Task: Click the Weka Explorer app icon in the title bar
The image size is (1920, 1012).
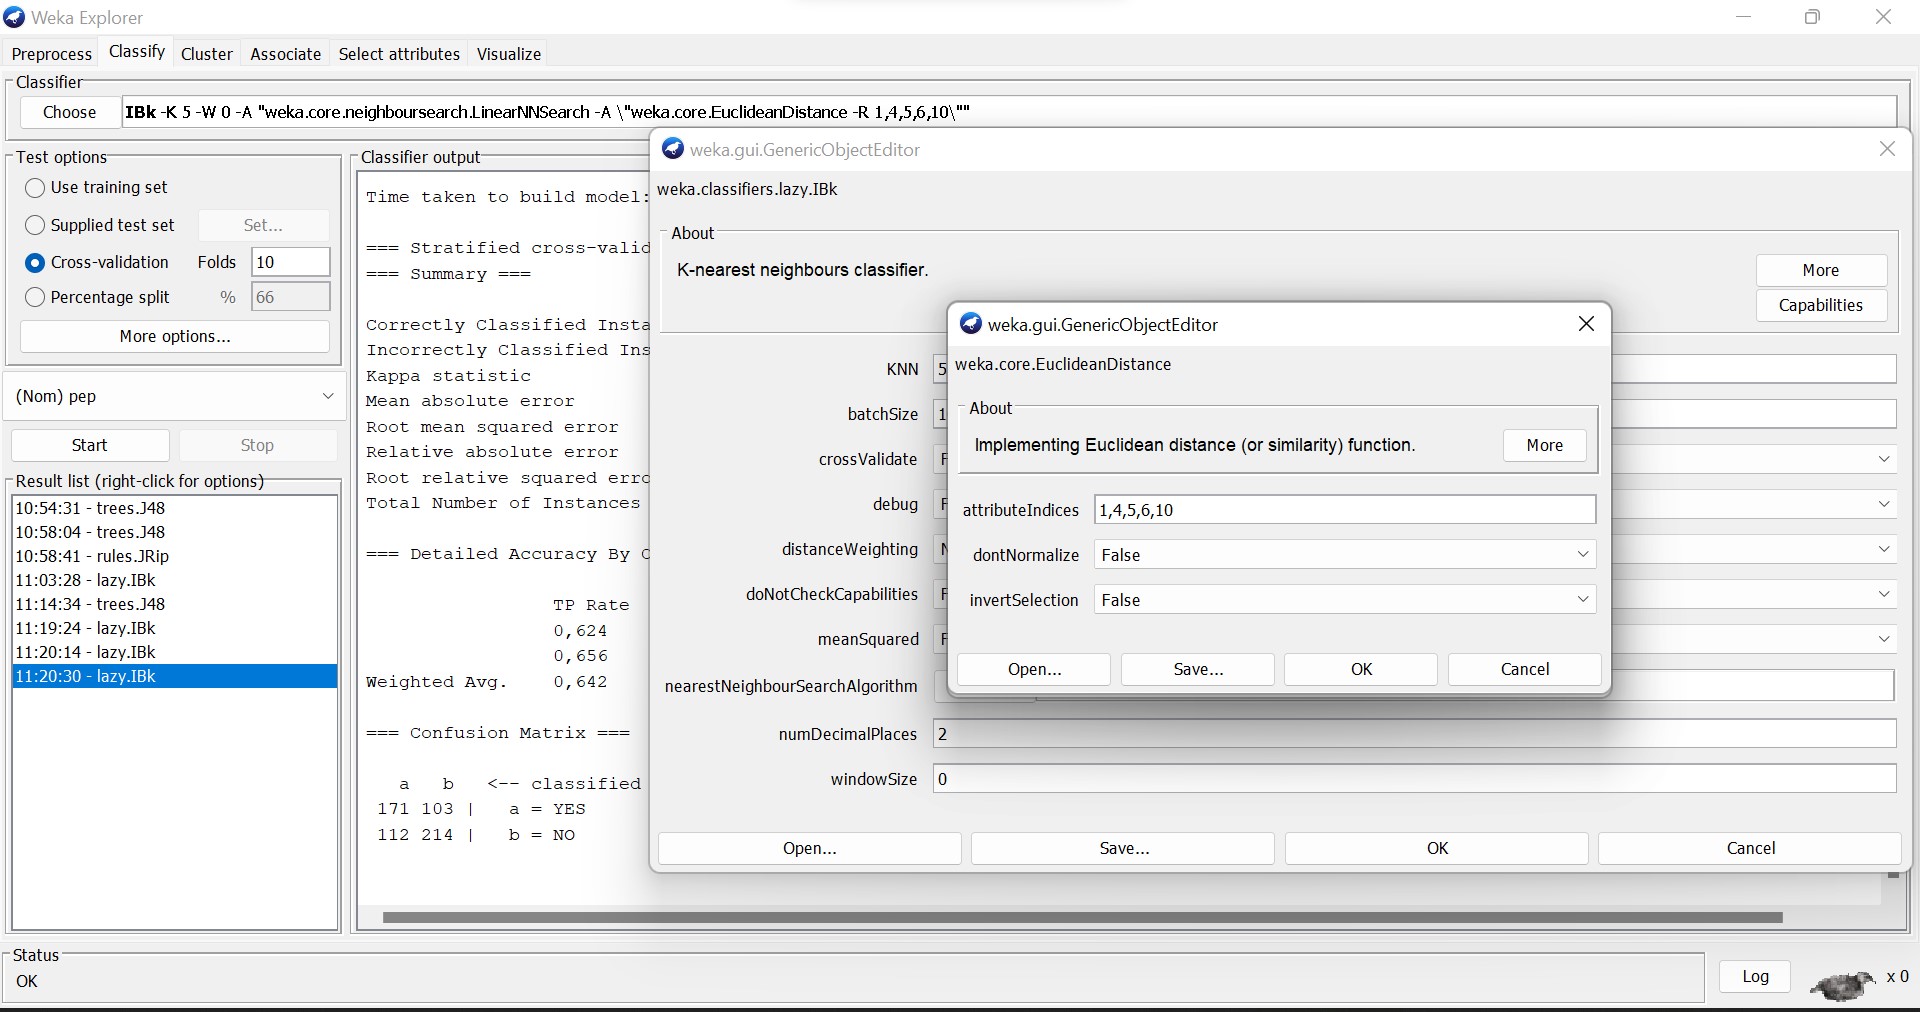Action: point(15,17)
